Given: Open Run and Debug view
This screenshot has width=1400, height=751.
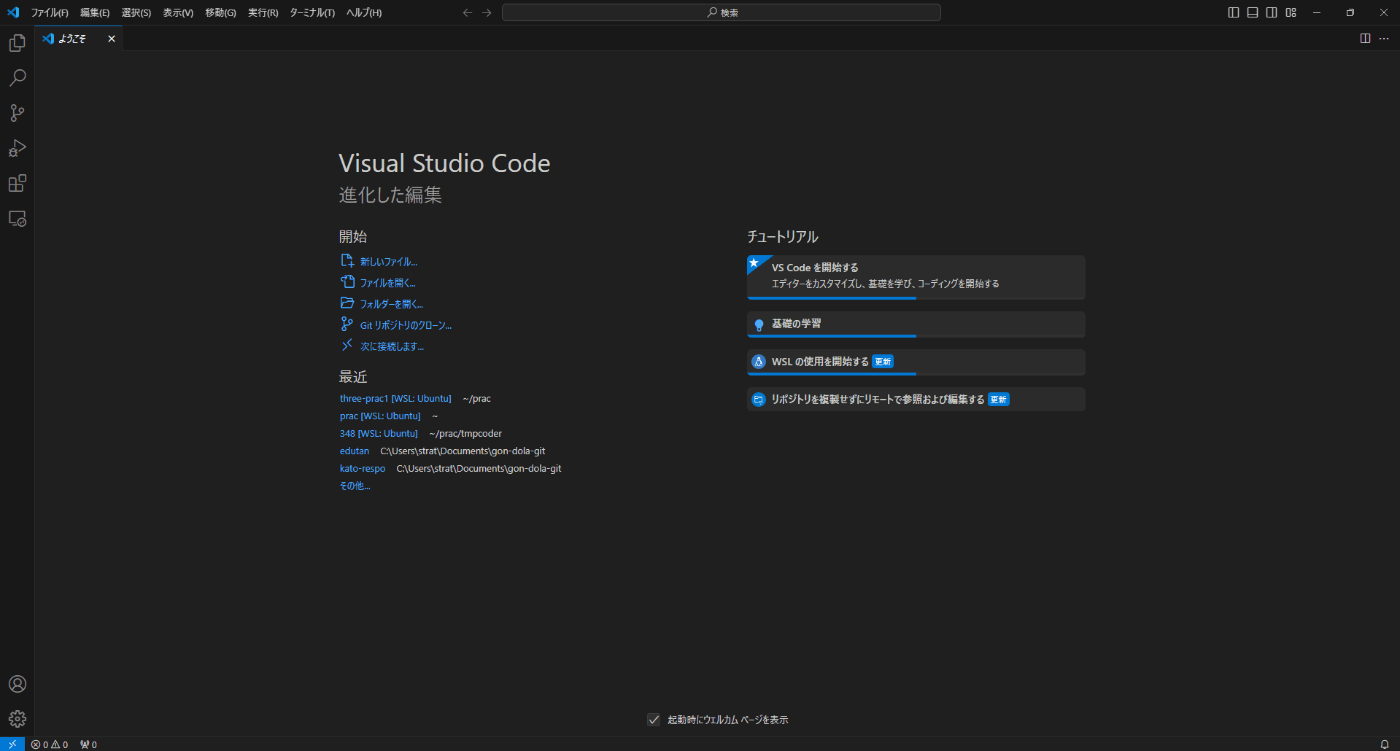Looking at the screenshot, I should tap(17, 148).
